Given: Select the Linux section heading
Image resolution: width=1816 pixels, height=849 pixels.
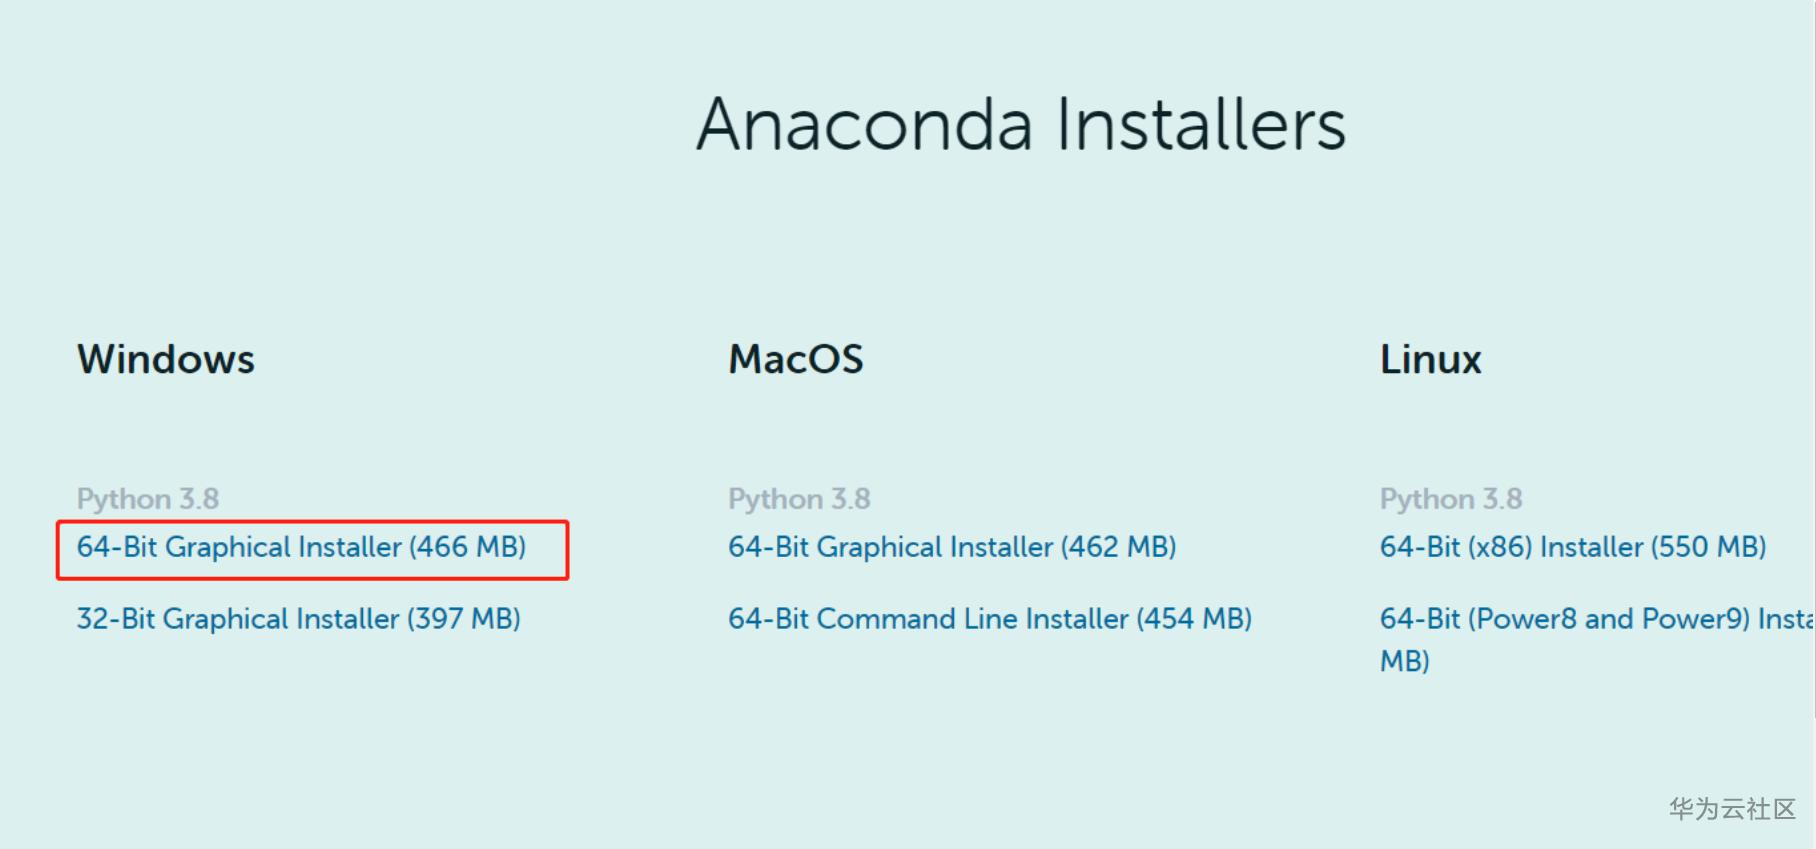Looking at the screenshot, I should pyautogui.click(x=1430, y=360).
